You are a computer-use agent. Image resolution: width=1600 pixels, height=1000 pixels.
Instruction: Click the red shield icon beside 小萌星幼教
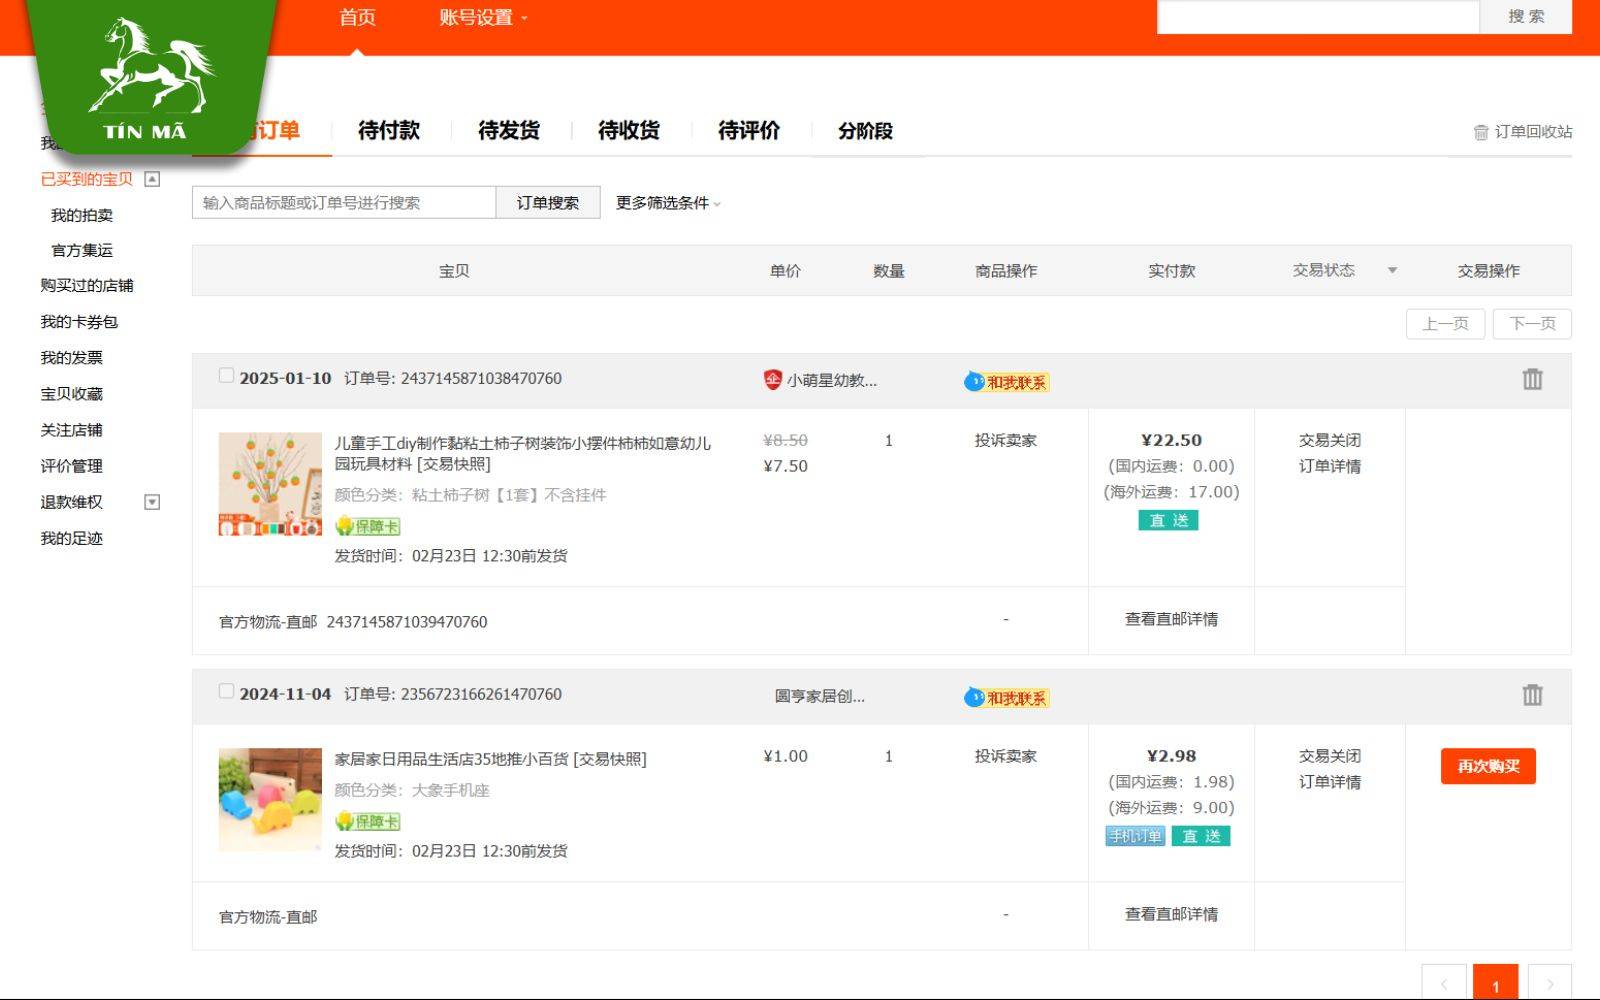[x=772, y=380]
